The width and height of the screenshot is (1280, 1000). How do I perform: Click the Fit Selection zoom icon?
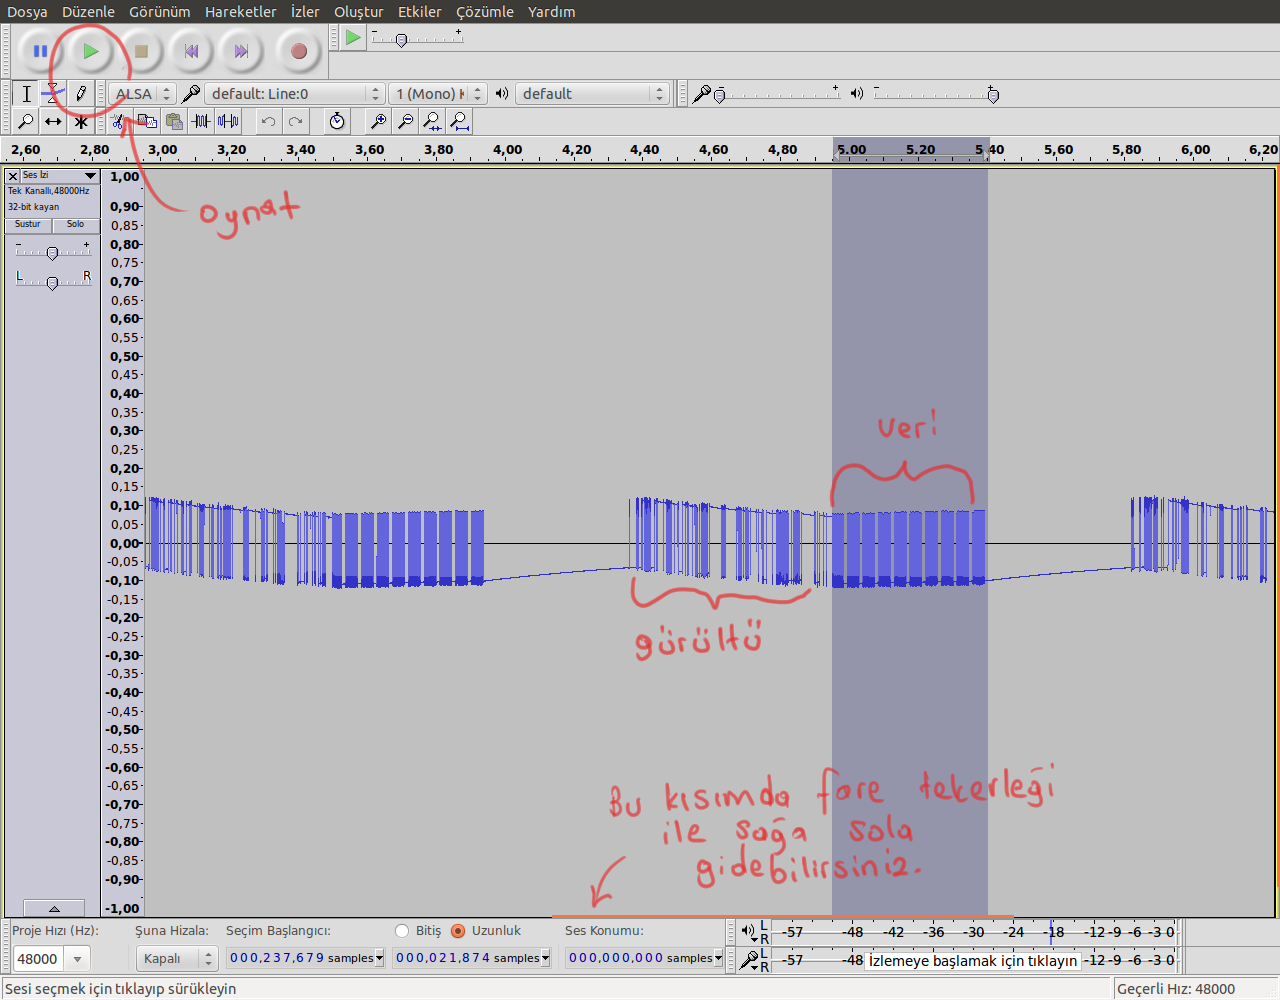click(432, 122)
